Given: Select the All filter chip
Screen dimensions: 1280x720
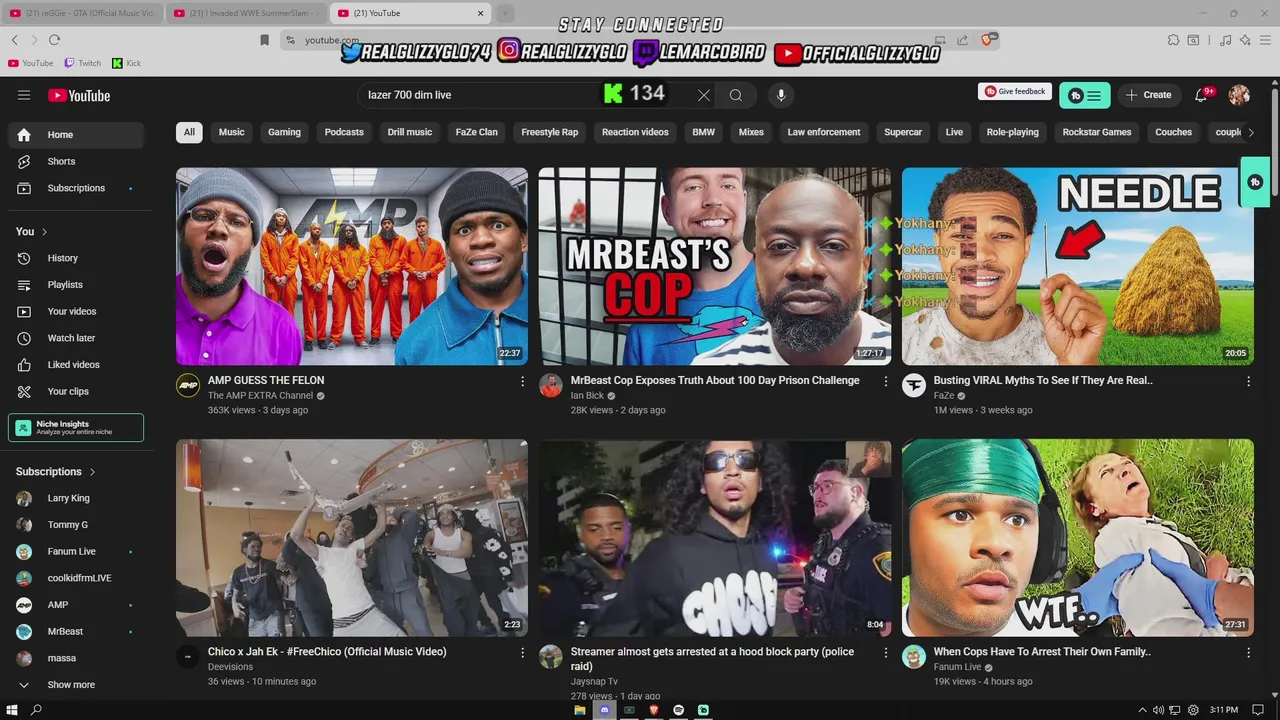Looking at the screenshot, I should [x=189, y=132].
